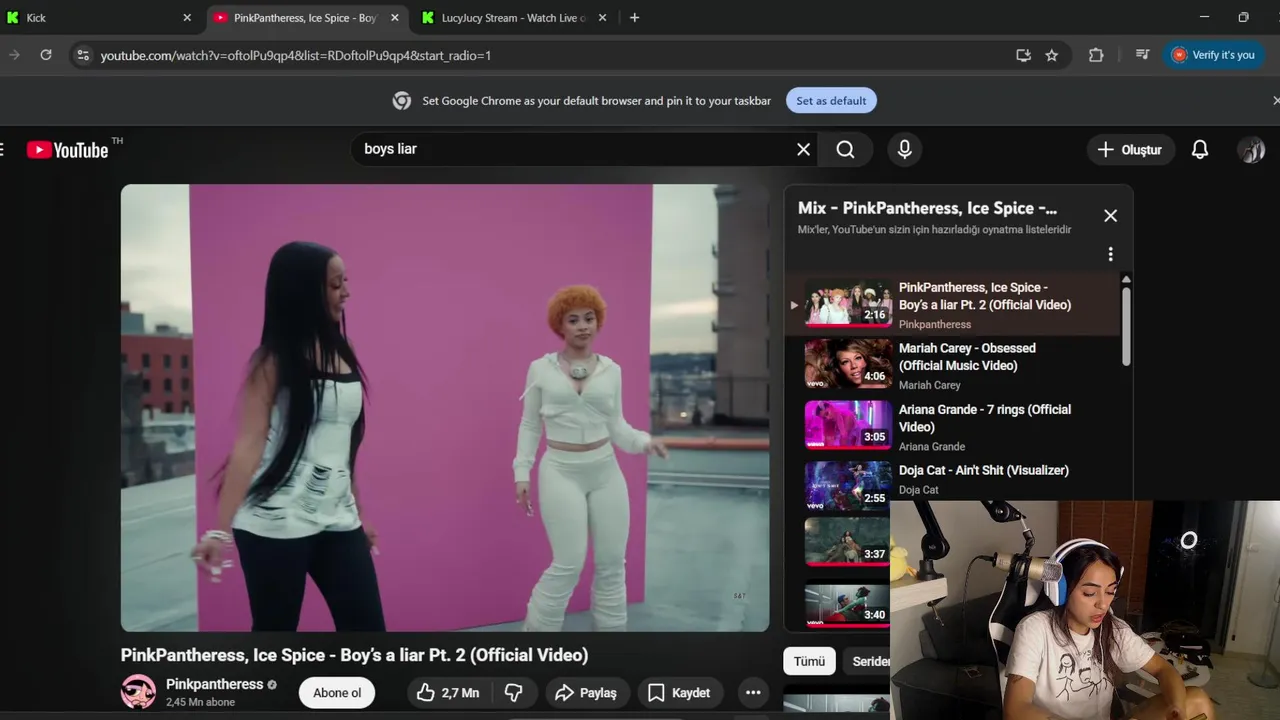Open the 3:37 playlist video thumbnail
Image resolution: width=1280 pixels, height=720 pixels.
coord(848,542)
